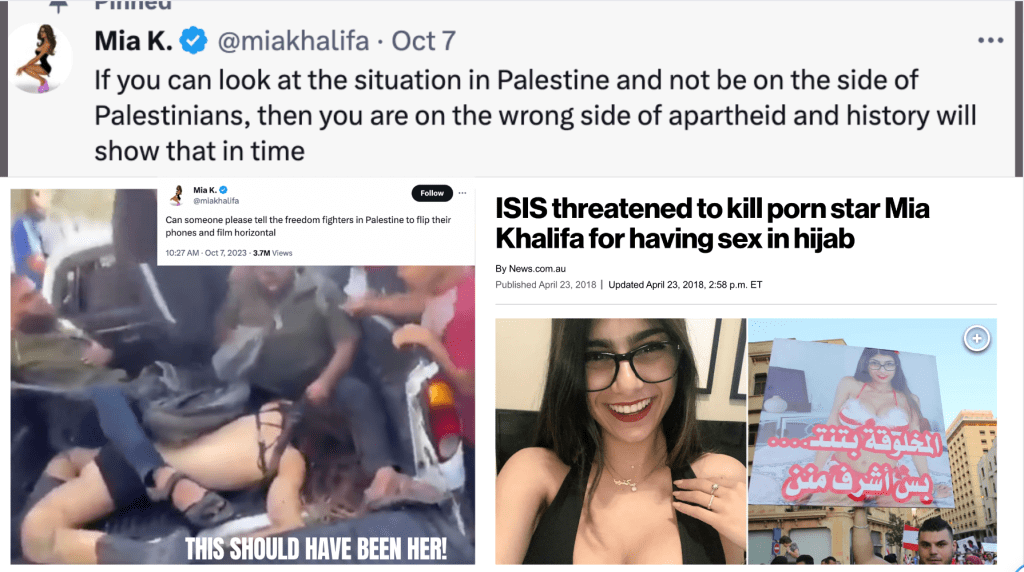Click the 10:27 AM Oct 7, 2023 timestamp
This screenshot has width=1024, height=572.
pos(206,253)
